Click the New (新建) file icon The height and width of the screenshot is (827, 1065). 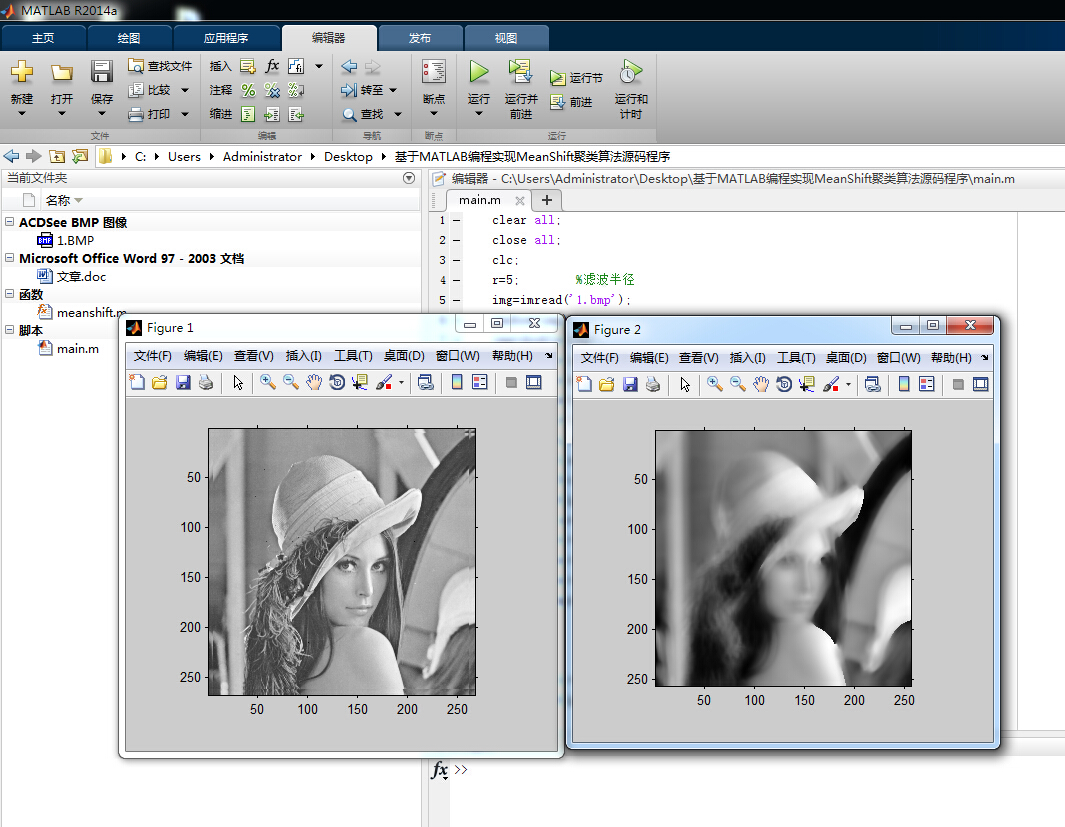click(22, 72)
